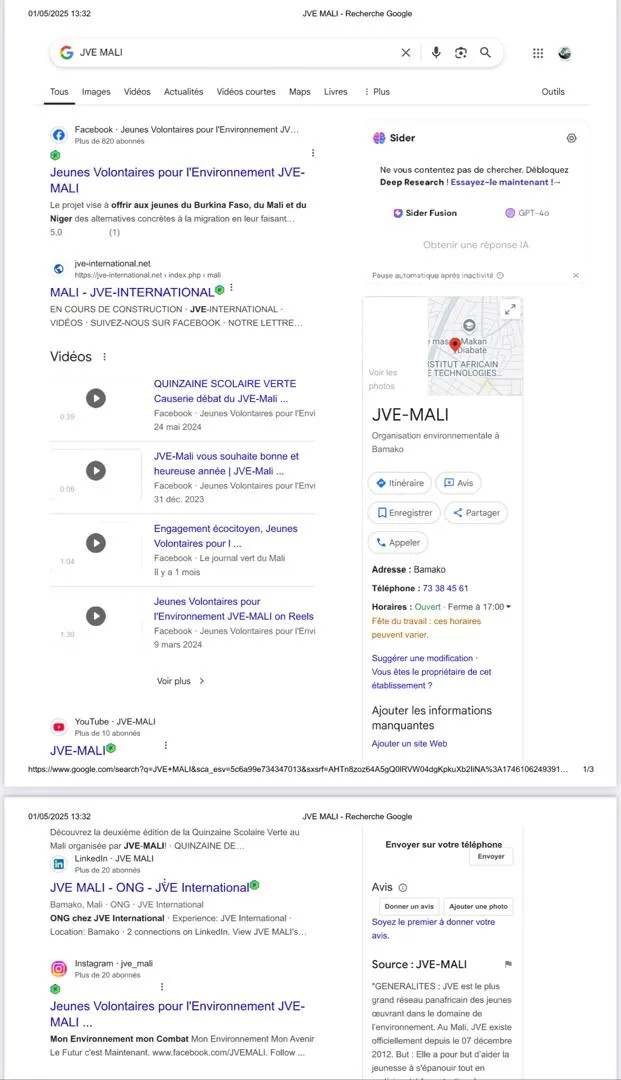Click the YouTube favicon icon
The image size is (621, 1080).
pyautogui.click(x=59, y=727)
